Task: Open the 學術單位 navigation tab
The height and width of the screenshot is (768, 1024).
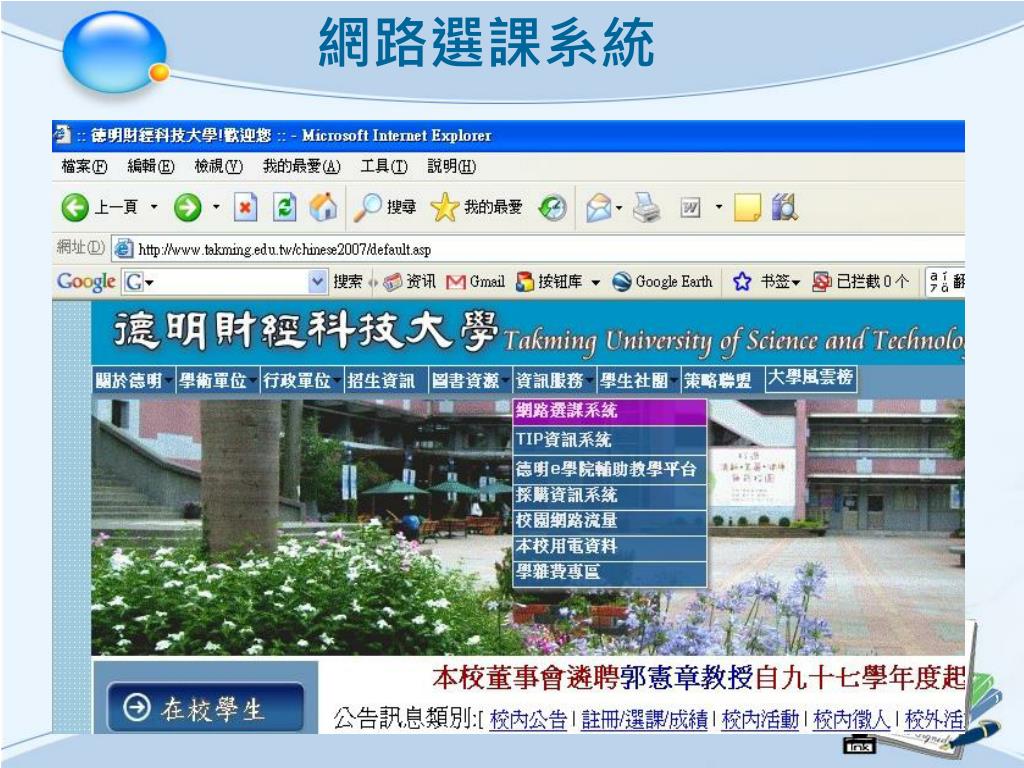Action: tap(218, 380)
